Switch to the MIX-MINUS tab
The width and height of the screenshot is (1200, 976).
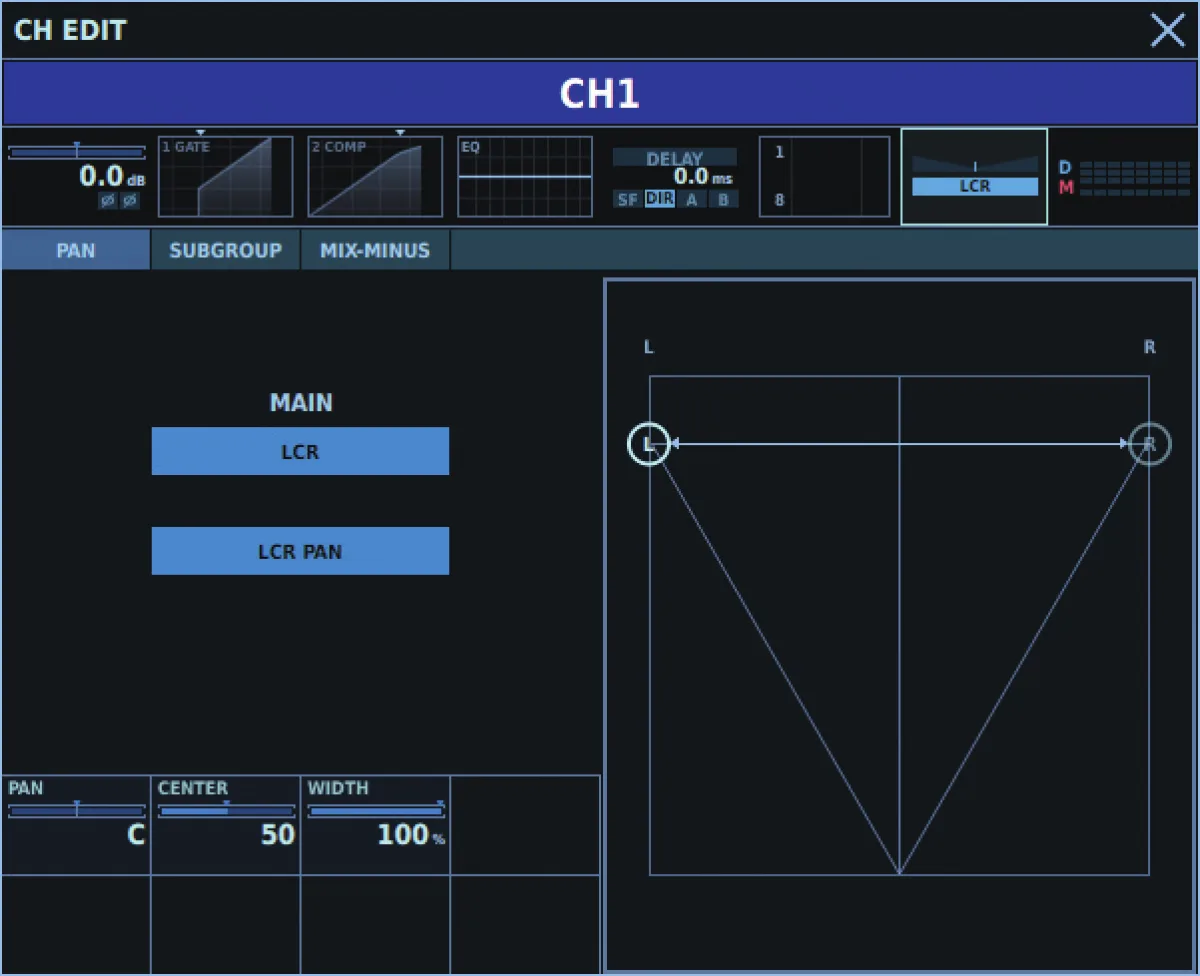point(375,250)
